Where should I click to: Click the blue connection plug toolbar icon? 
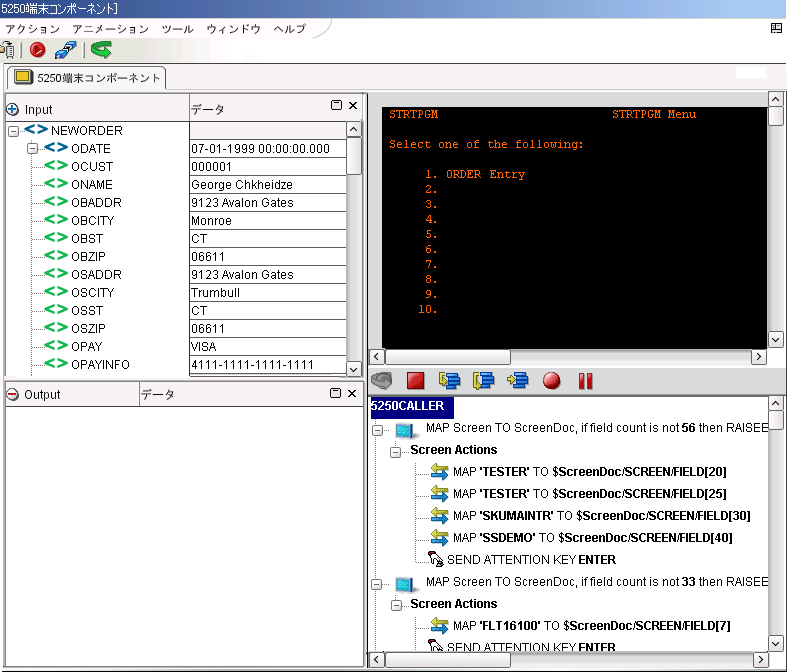click(66, 49)
